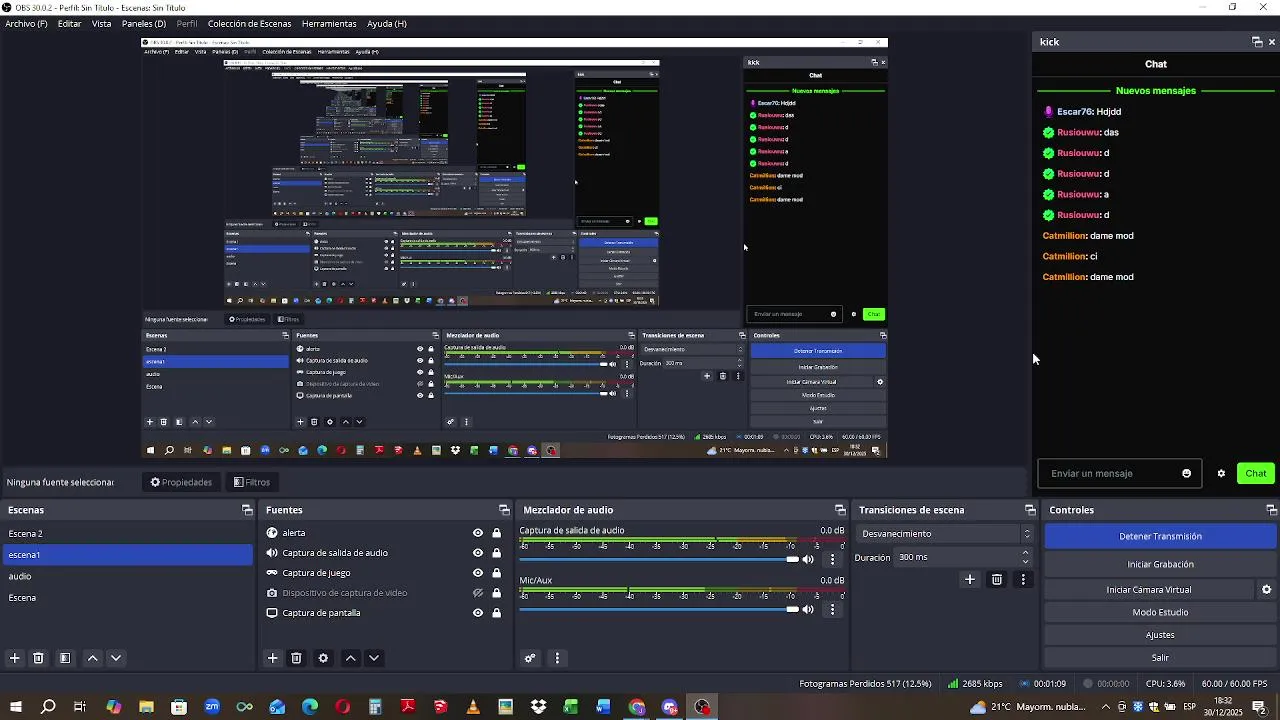
Task: Undock the Controles panel
Action: 1271,510
